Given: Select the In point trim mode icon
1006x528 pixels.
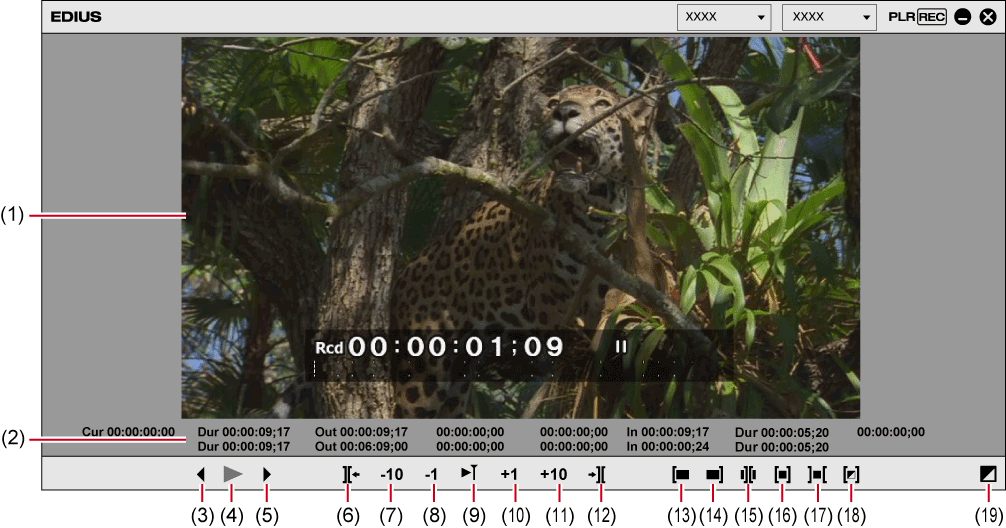Looking at the screenshot, I should [x=681, y=474].
